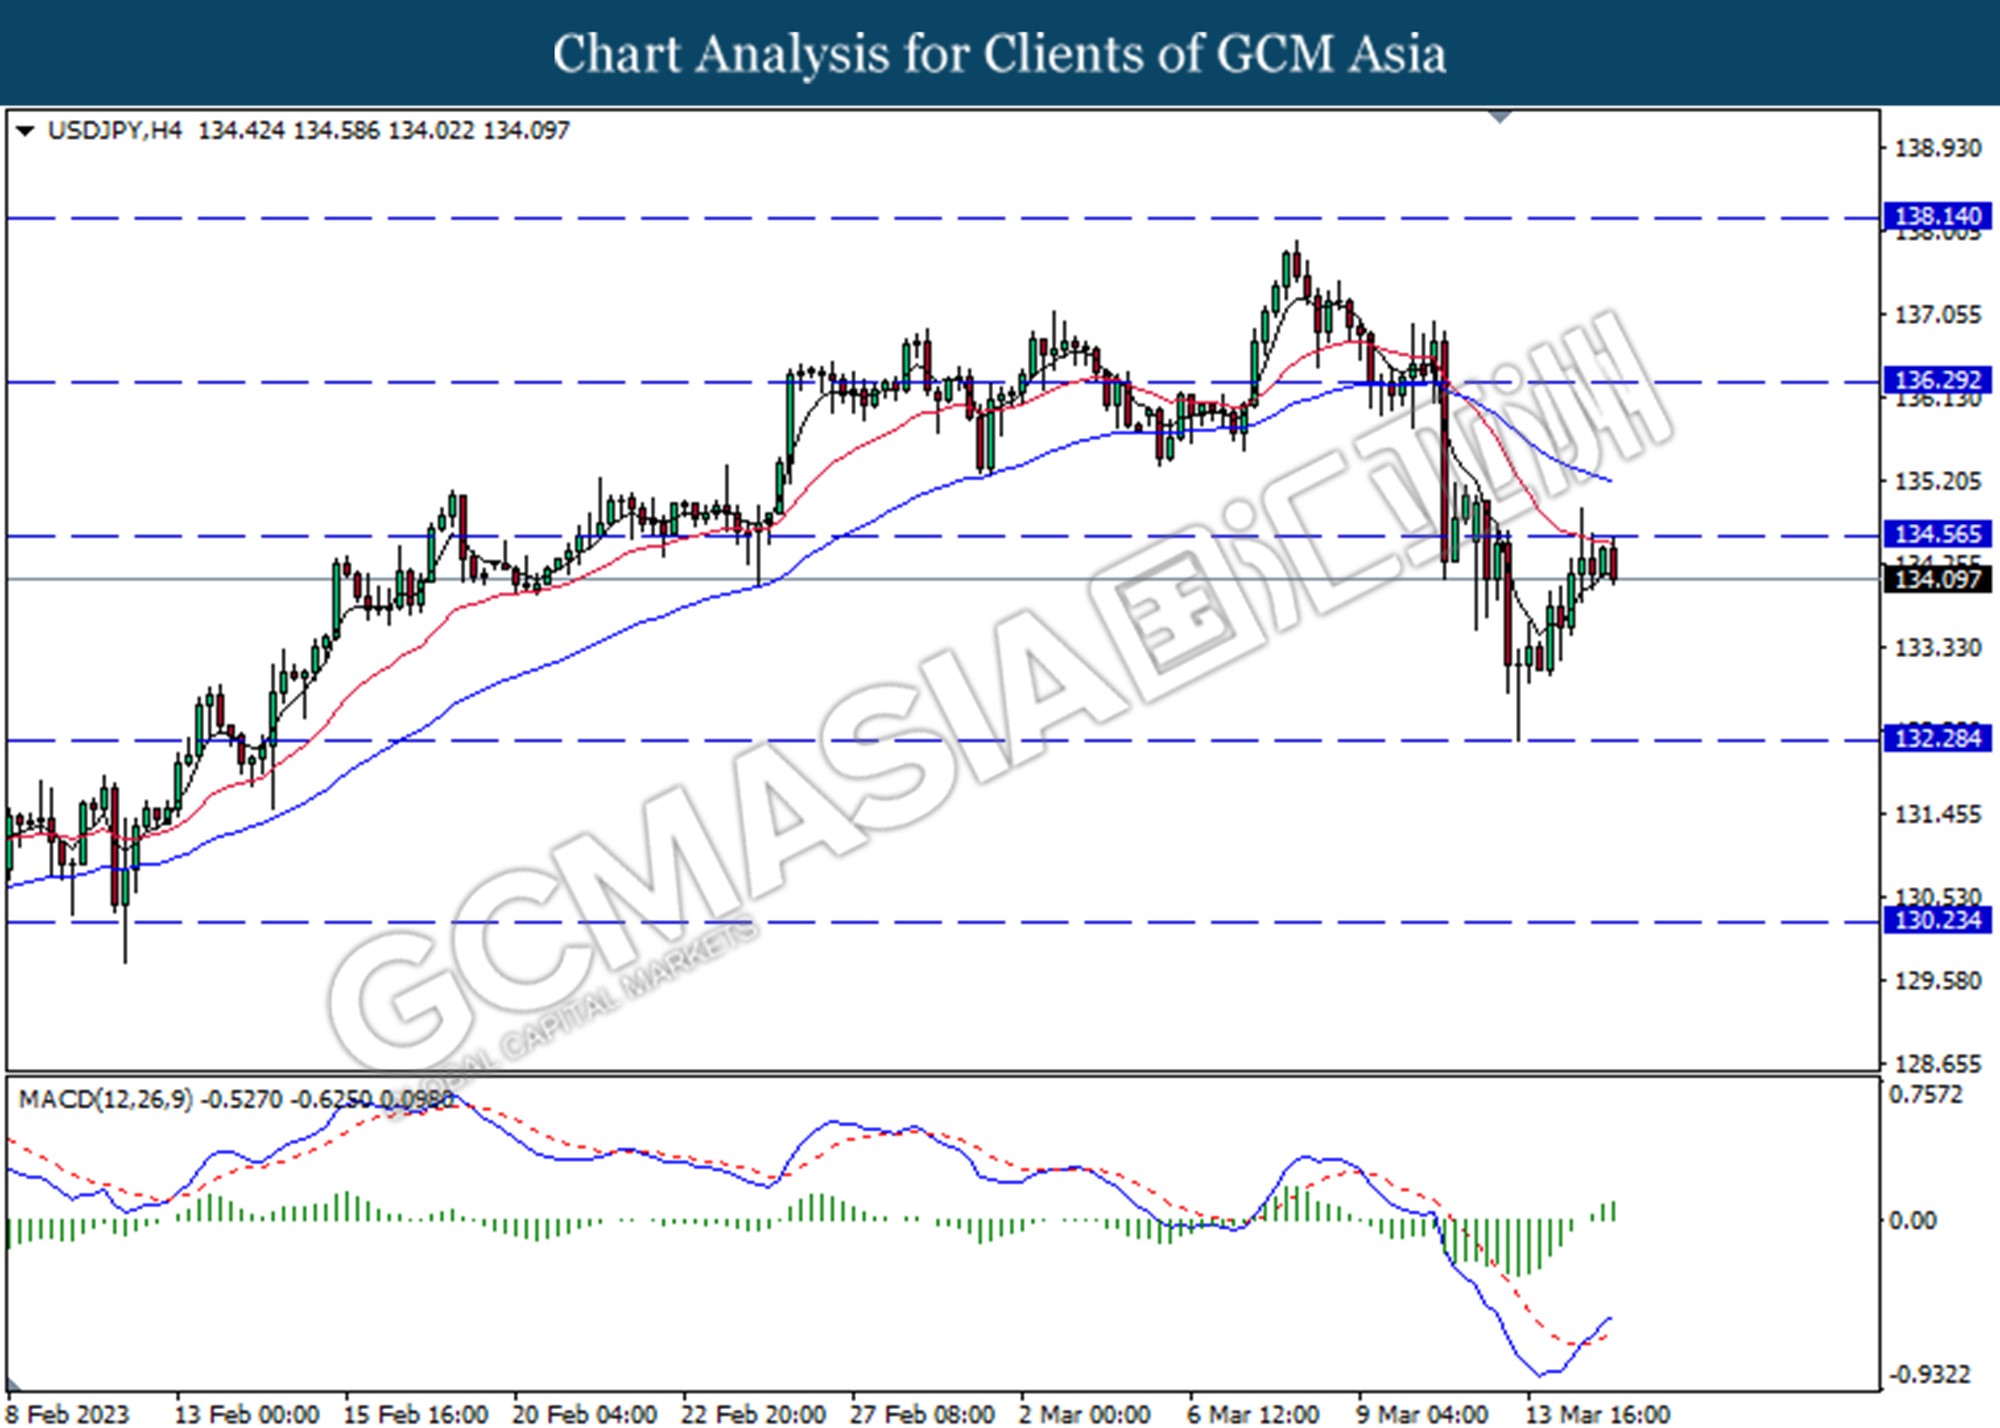Select the 13 Feb 00:00 time label
Viewport: 2000px width, 1428px height.
(x=247, y=1414)
